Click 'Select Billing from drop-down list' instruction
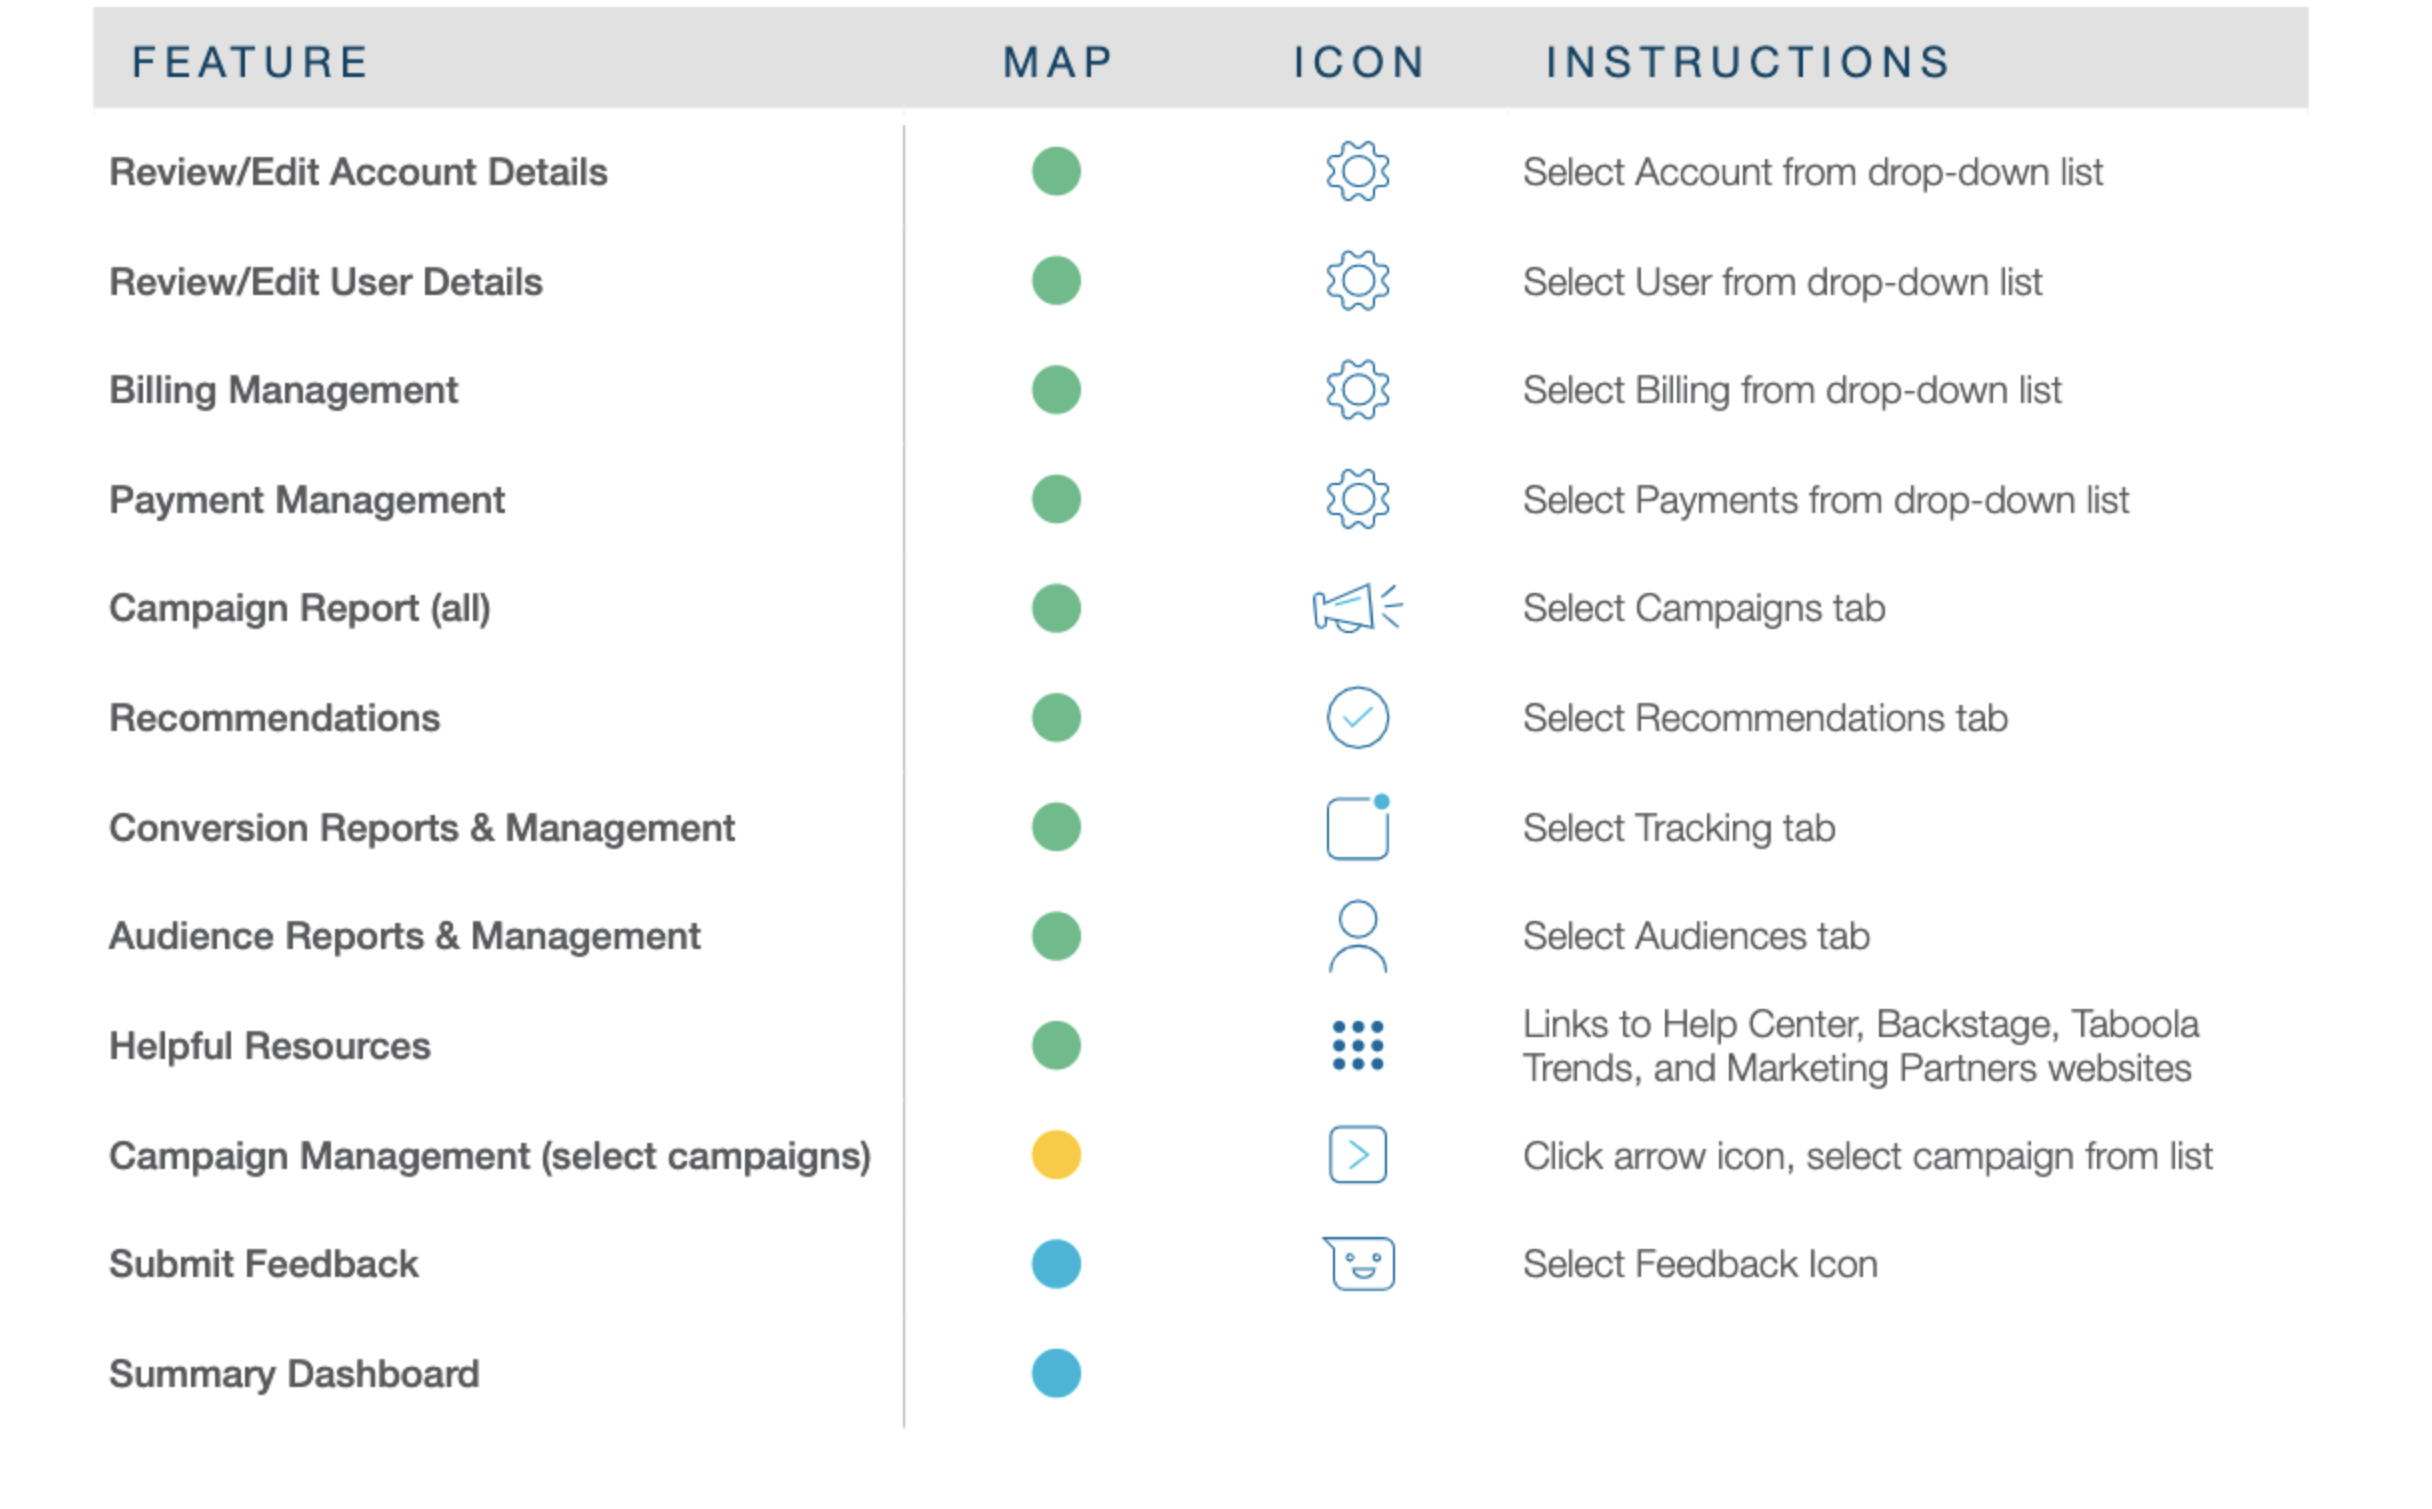2432x1509 pixels. click(1792, 390)
